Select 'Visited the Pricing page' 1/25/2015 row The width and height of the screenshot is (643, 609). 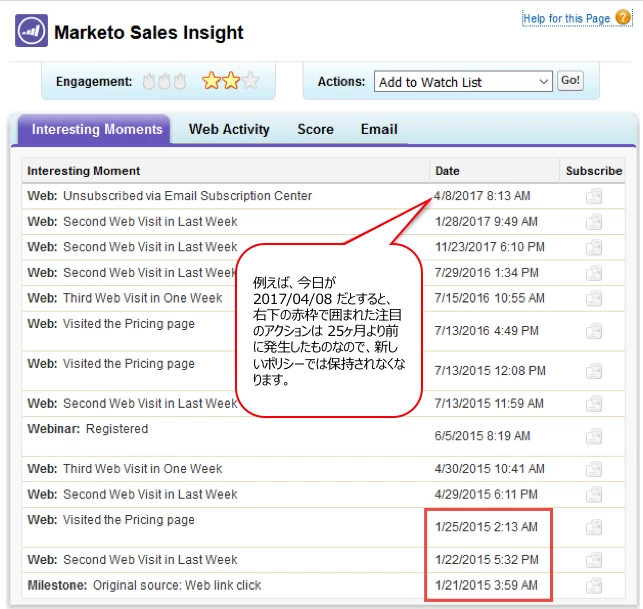[128, 520]
